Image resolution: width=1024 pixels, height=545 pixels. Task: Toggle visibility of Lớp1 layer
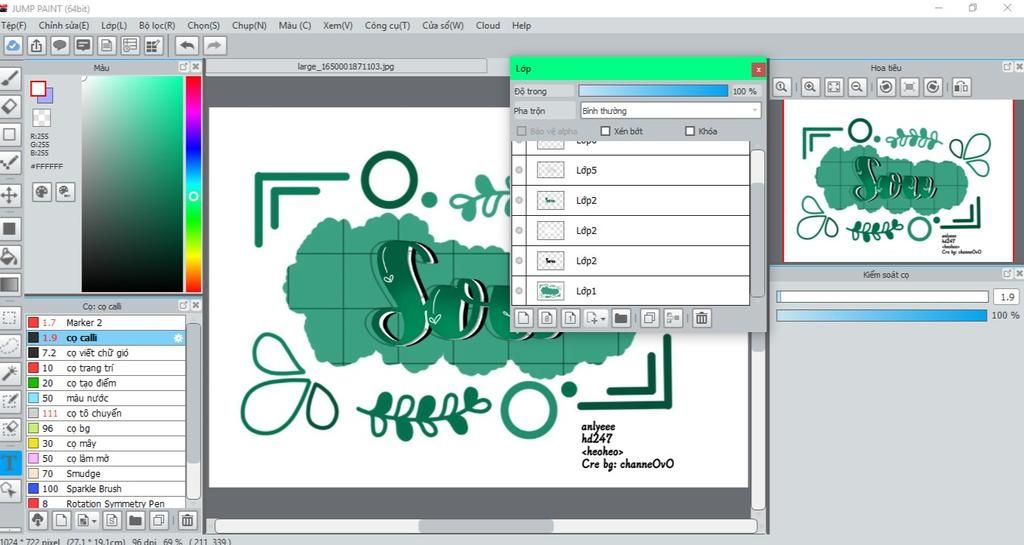pyautogui.click(x=519, y=291)
